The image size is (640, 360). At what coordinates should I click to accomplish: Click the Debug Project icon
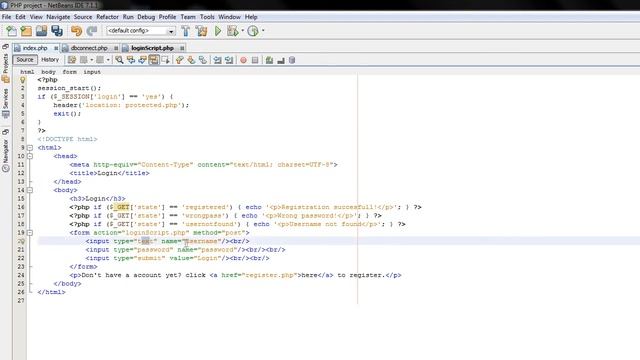tap(233, 31)
